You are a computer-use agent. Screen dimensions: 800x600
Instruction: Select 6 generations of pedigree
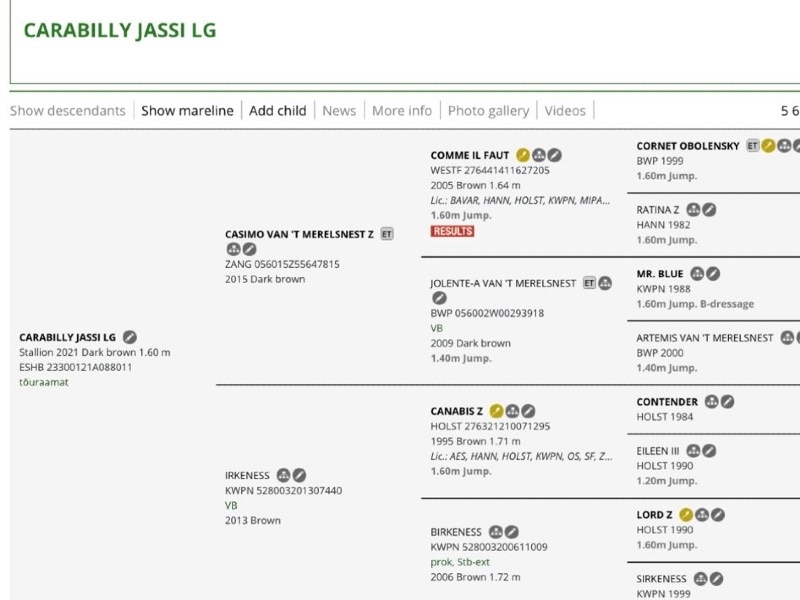[797, 111]
